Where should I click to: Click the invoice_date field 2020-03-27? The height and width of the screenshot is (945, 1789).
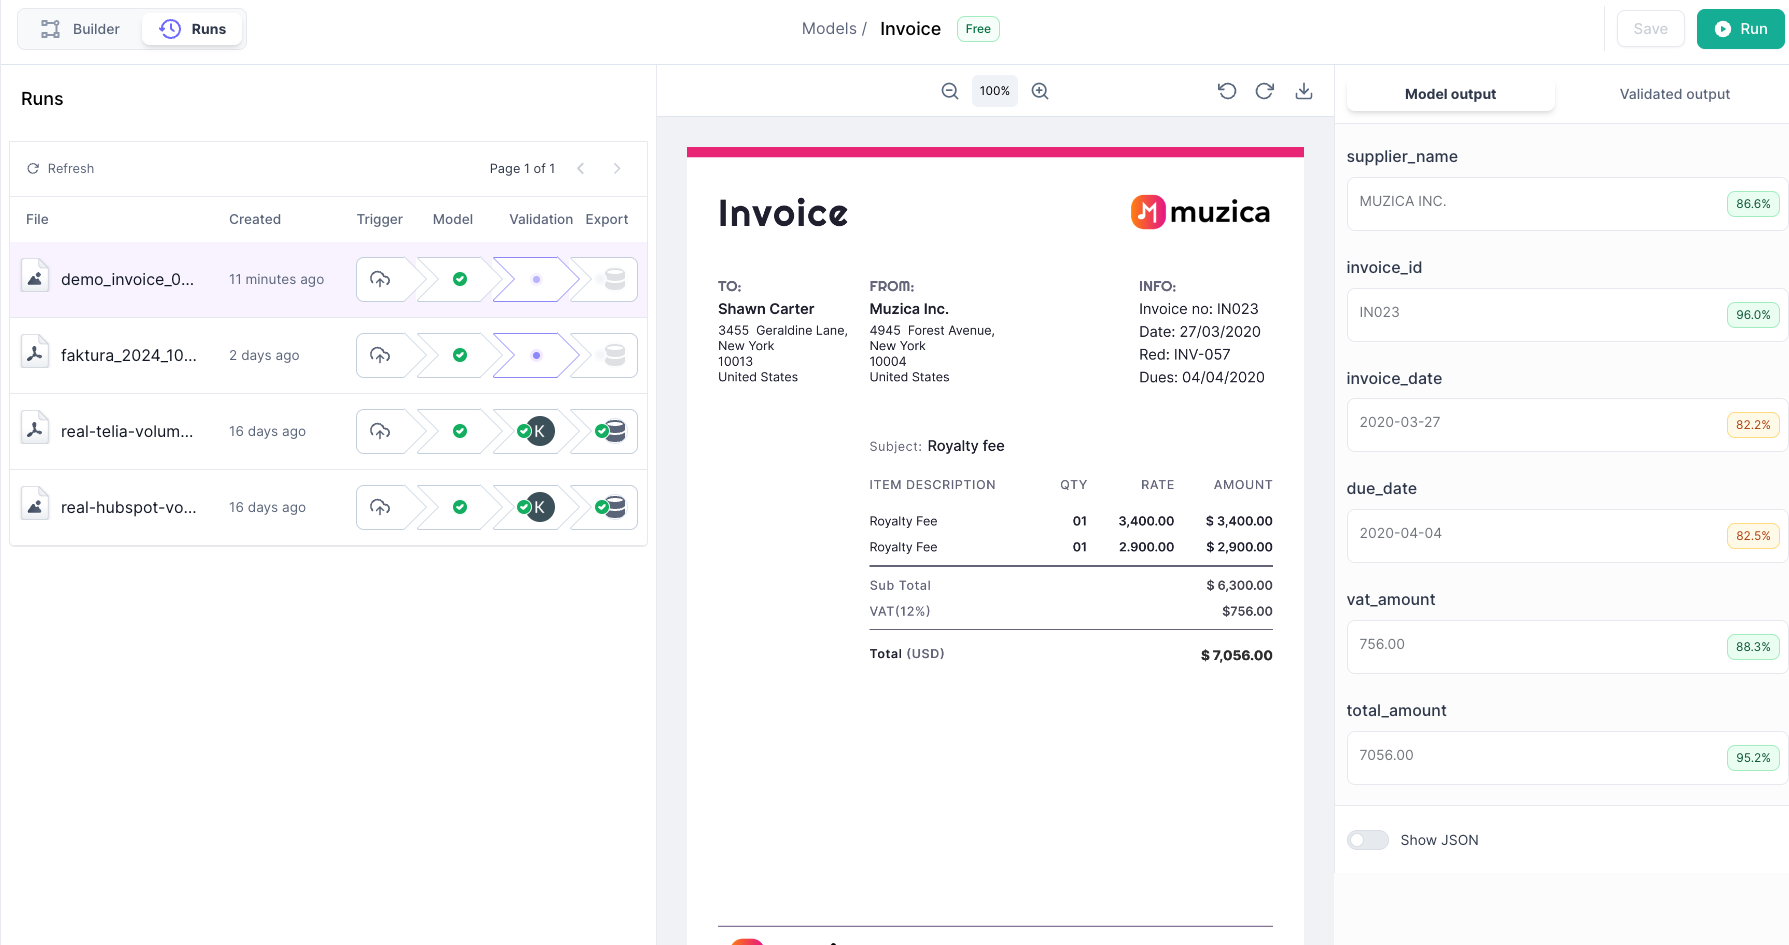[1566, 425]
